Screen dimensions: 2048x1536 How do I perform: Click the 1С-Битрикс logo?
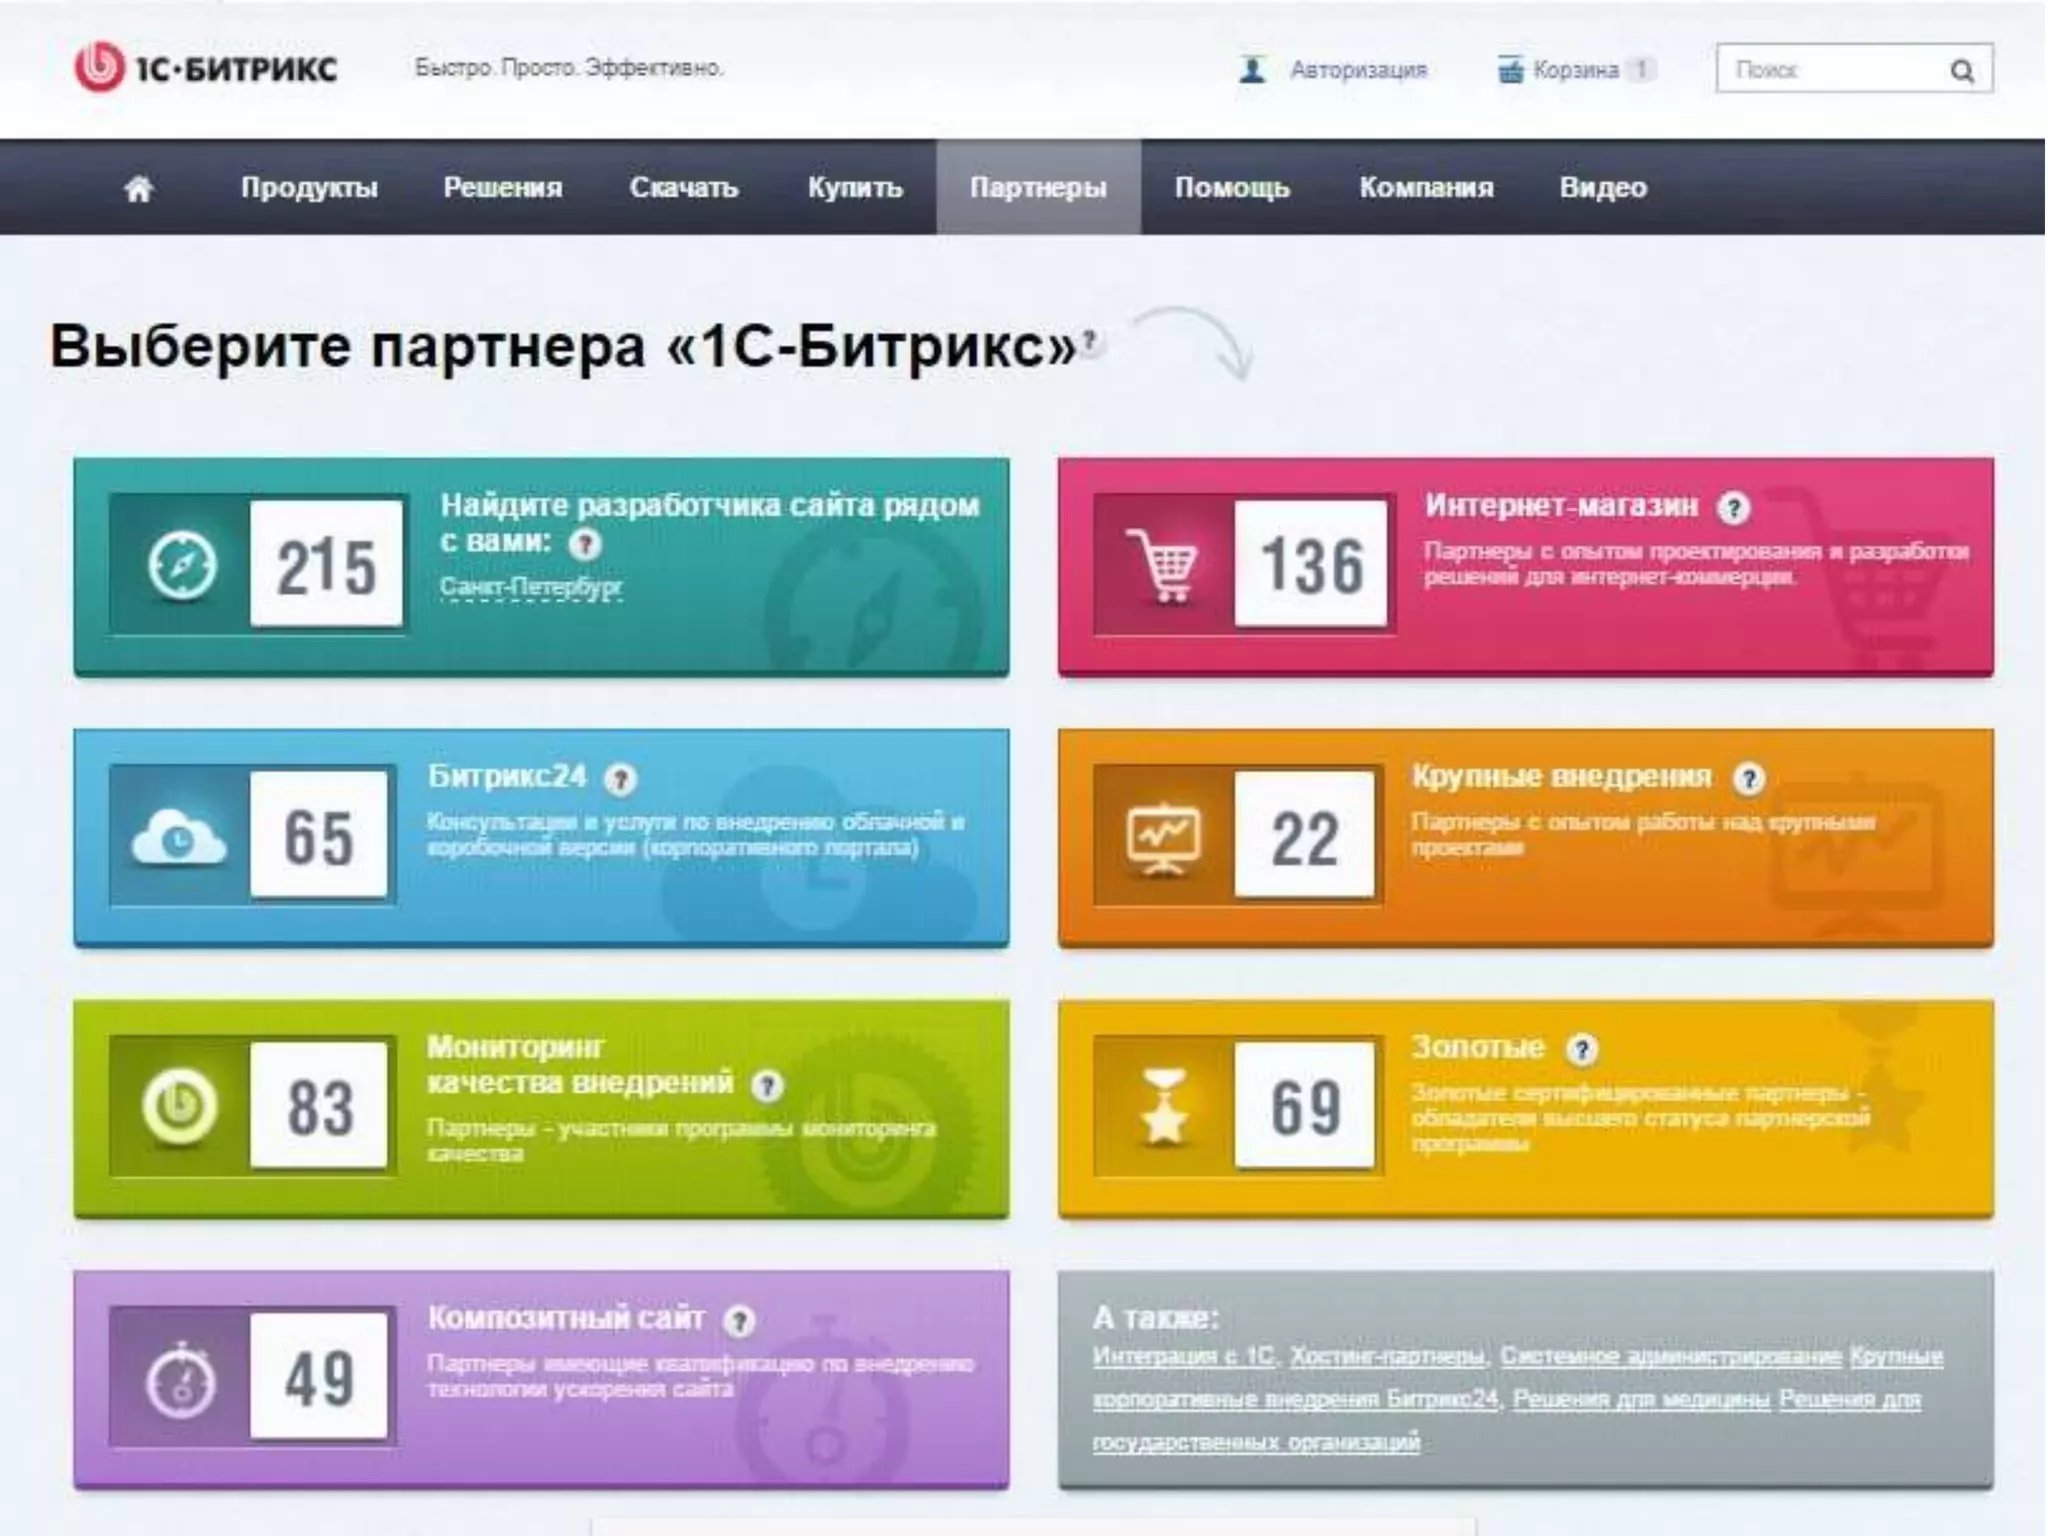[x=206, y=68]
